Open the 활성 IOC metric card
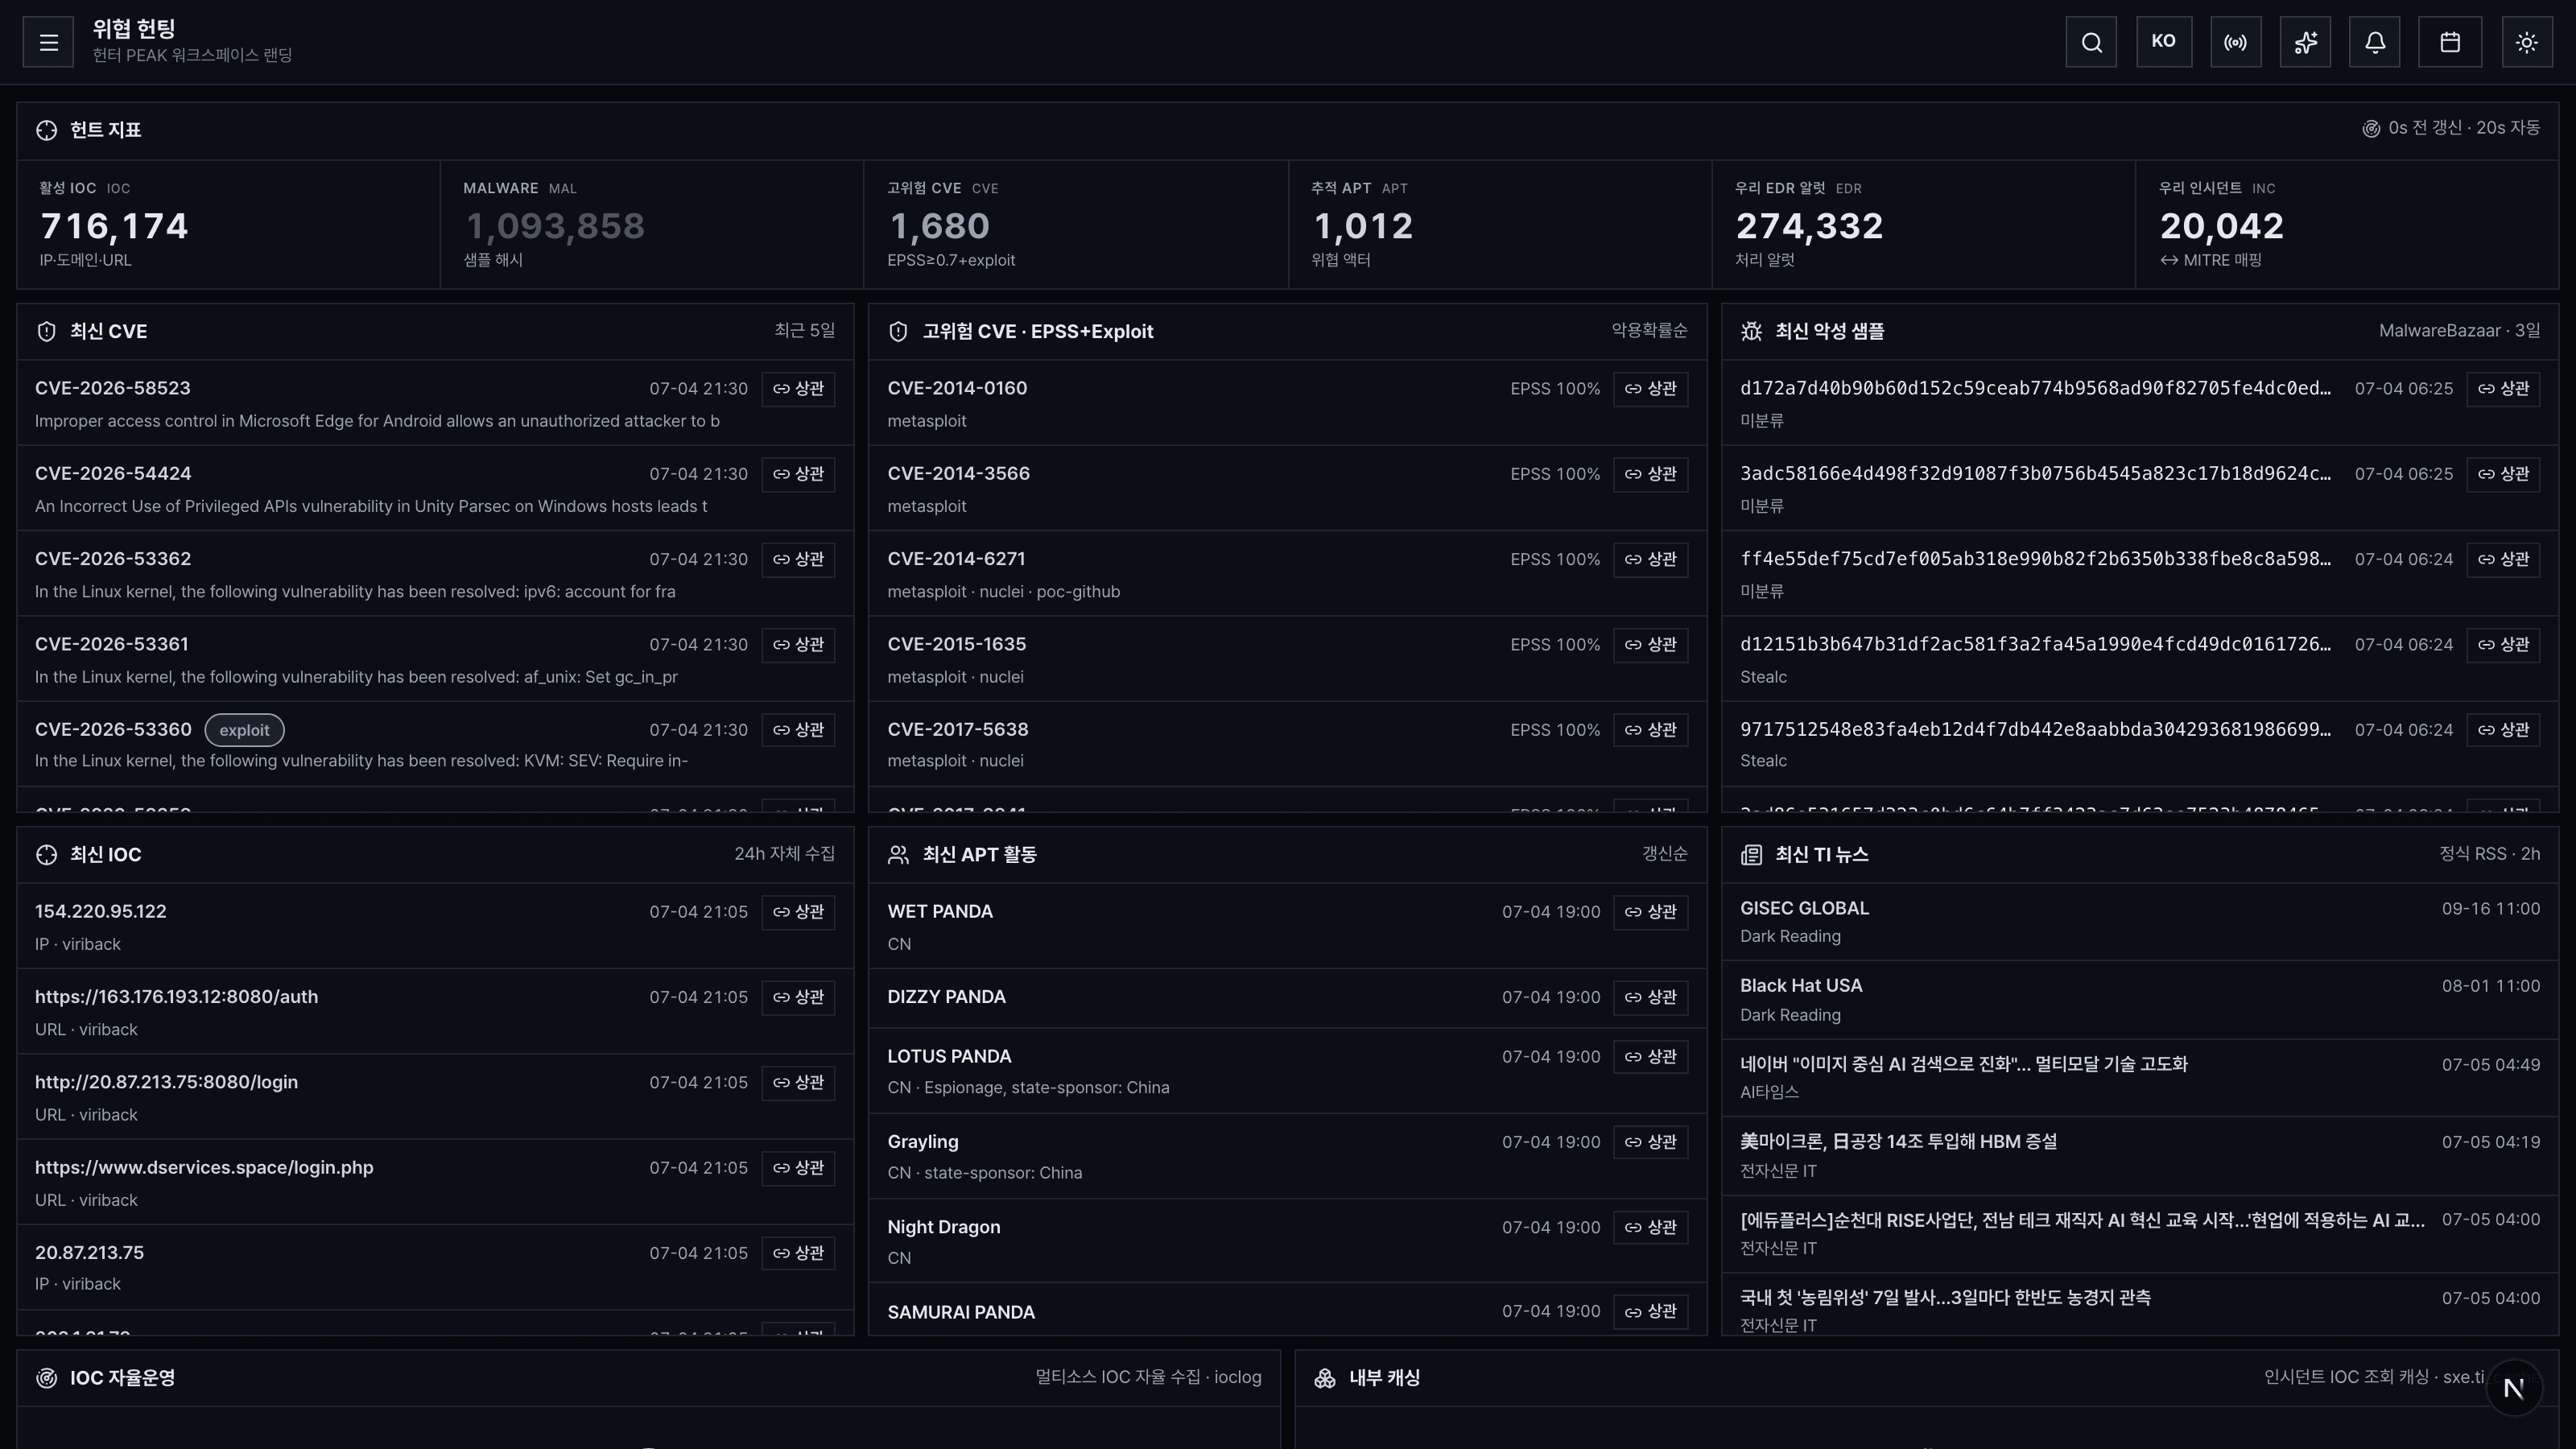Screen dimensions: 2576x1449 coord(228,224)
